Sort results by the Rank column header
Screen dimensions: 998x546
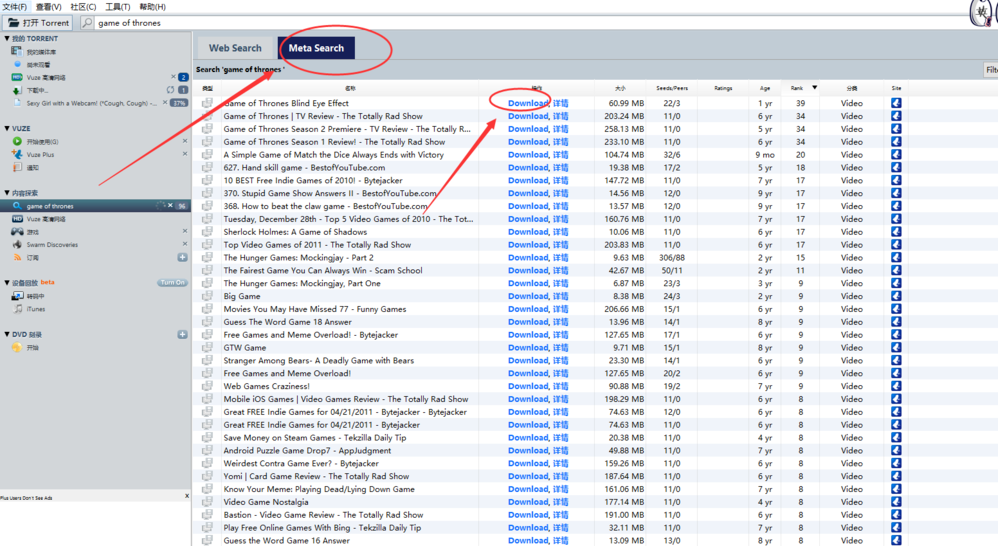797,88
